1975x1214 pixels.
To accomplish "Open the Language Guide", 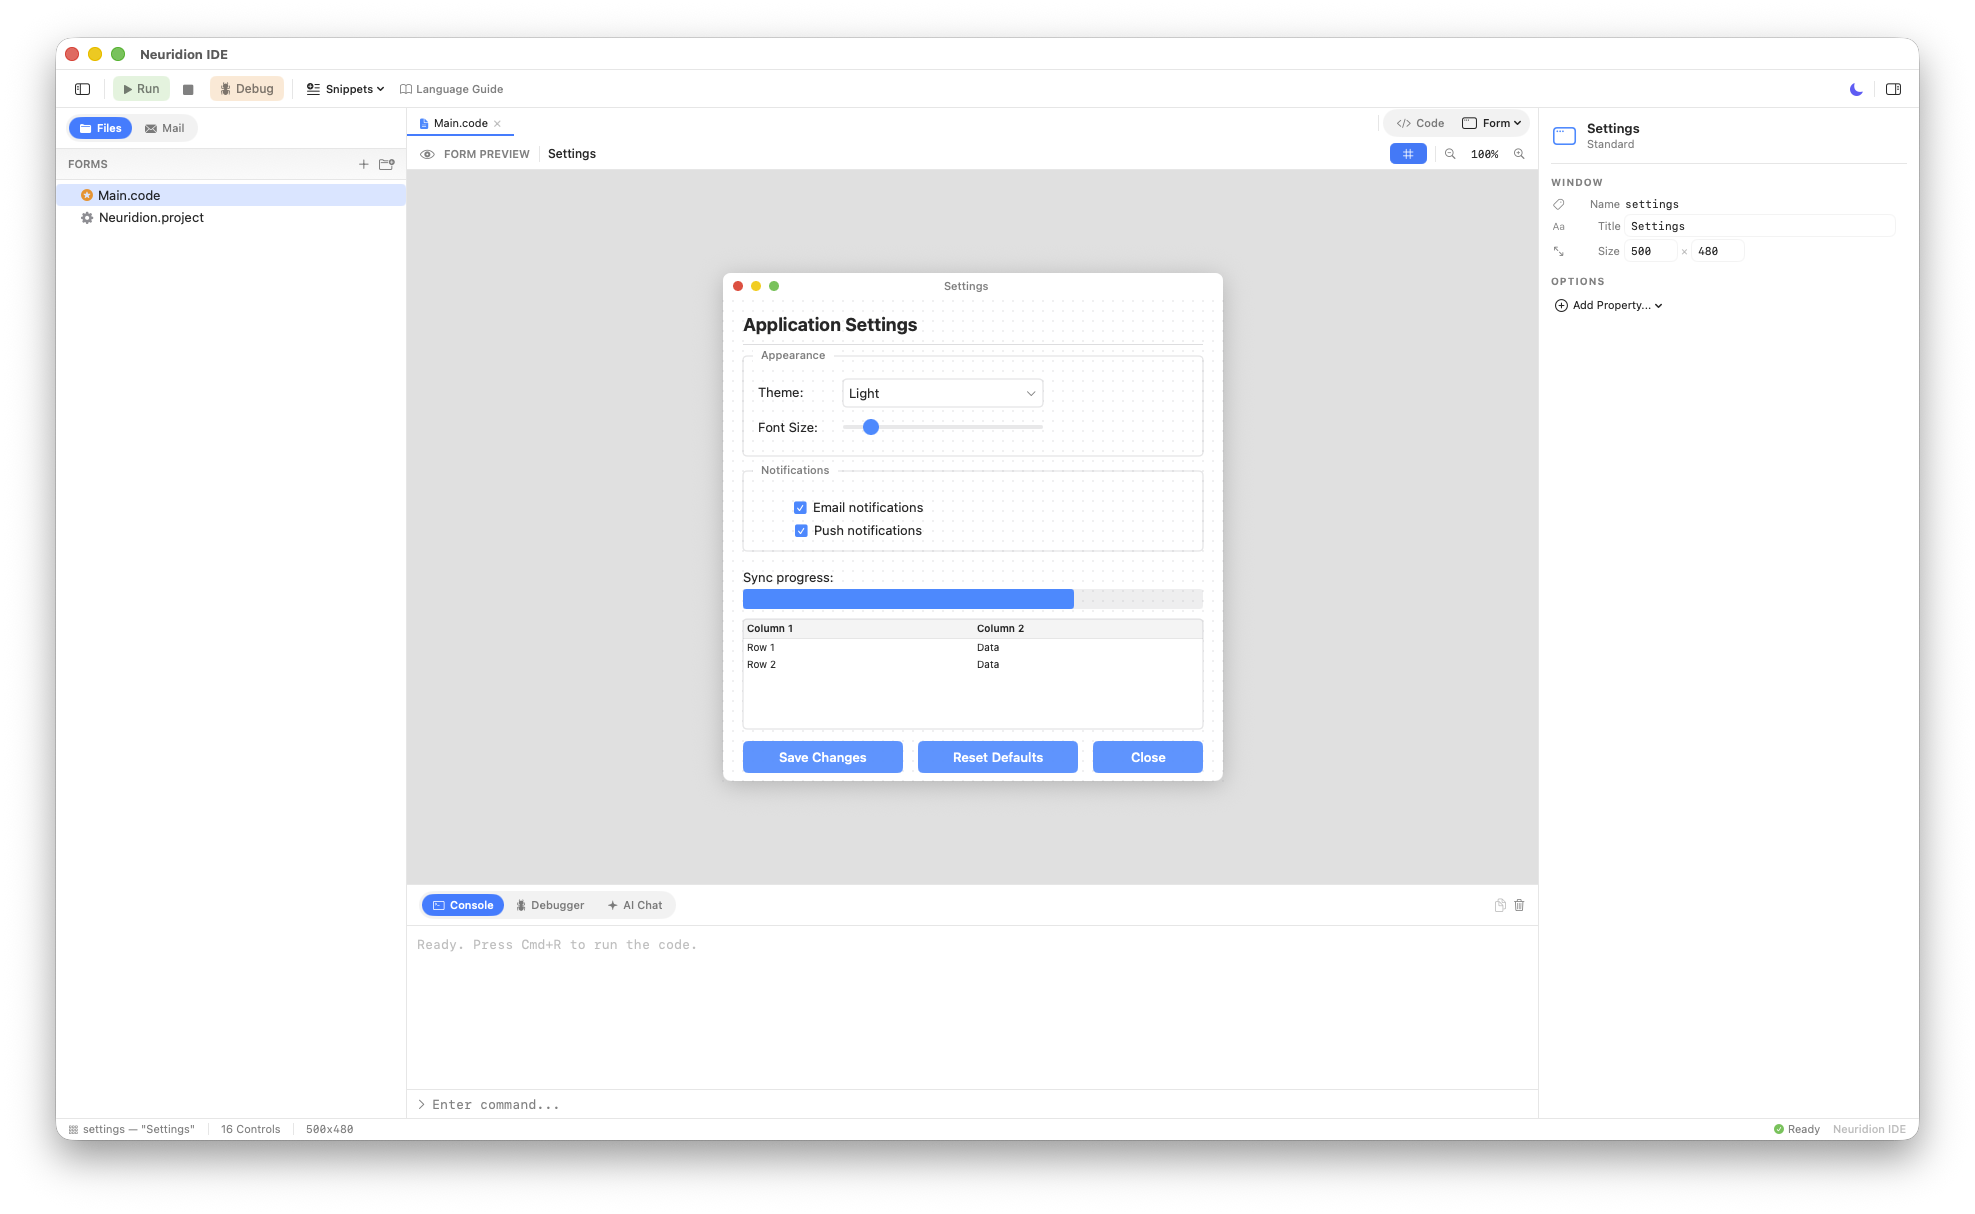I will click(451, 89).
